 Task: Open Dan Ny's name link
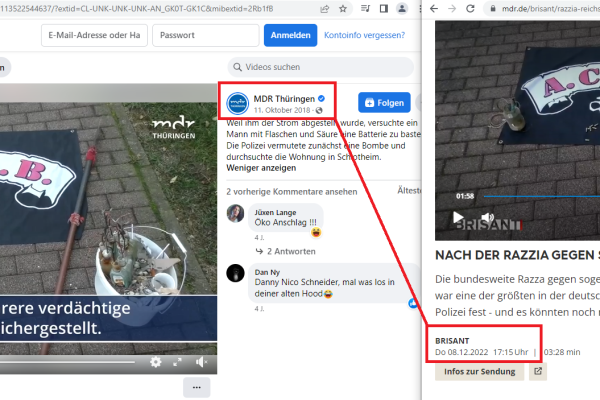pyautogui.click(x=267, y=272)
